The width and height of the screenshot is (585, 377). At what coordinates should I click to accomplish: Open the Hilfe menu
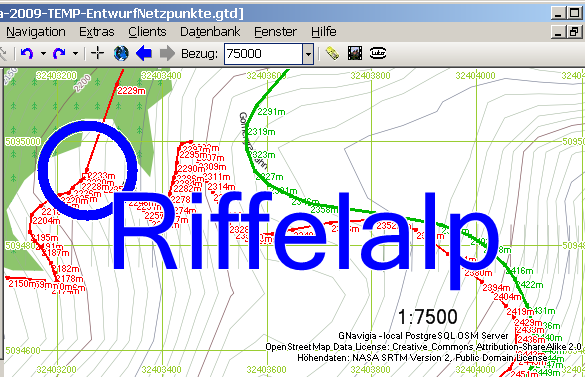coord(324,32)
